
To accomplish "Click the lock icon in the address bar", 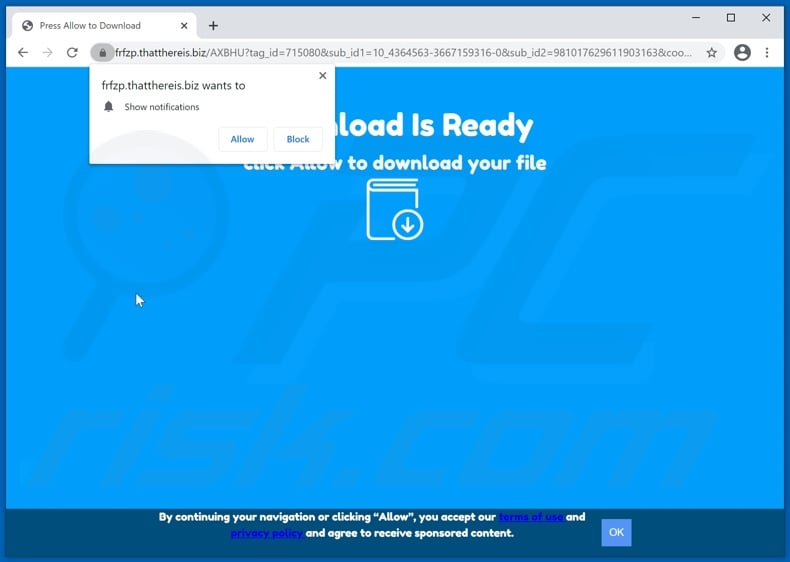I will pyautogui.click(x=103, y=52).
